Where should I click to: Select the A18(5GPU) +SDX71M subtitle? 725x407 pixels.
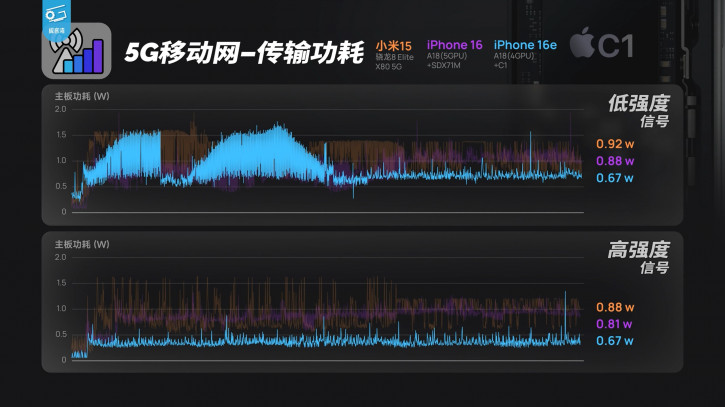pyautogui.click(x=447, y=61)
